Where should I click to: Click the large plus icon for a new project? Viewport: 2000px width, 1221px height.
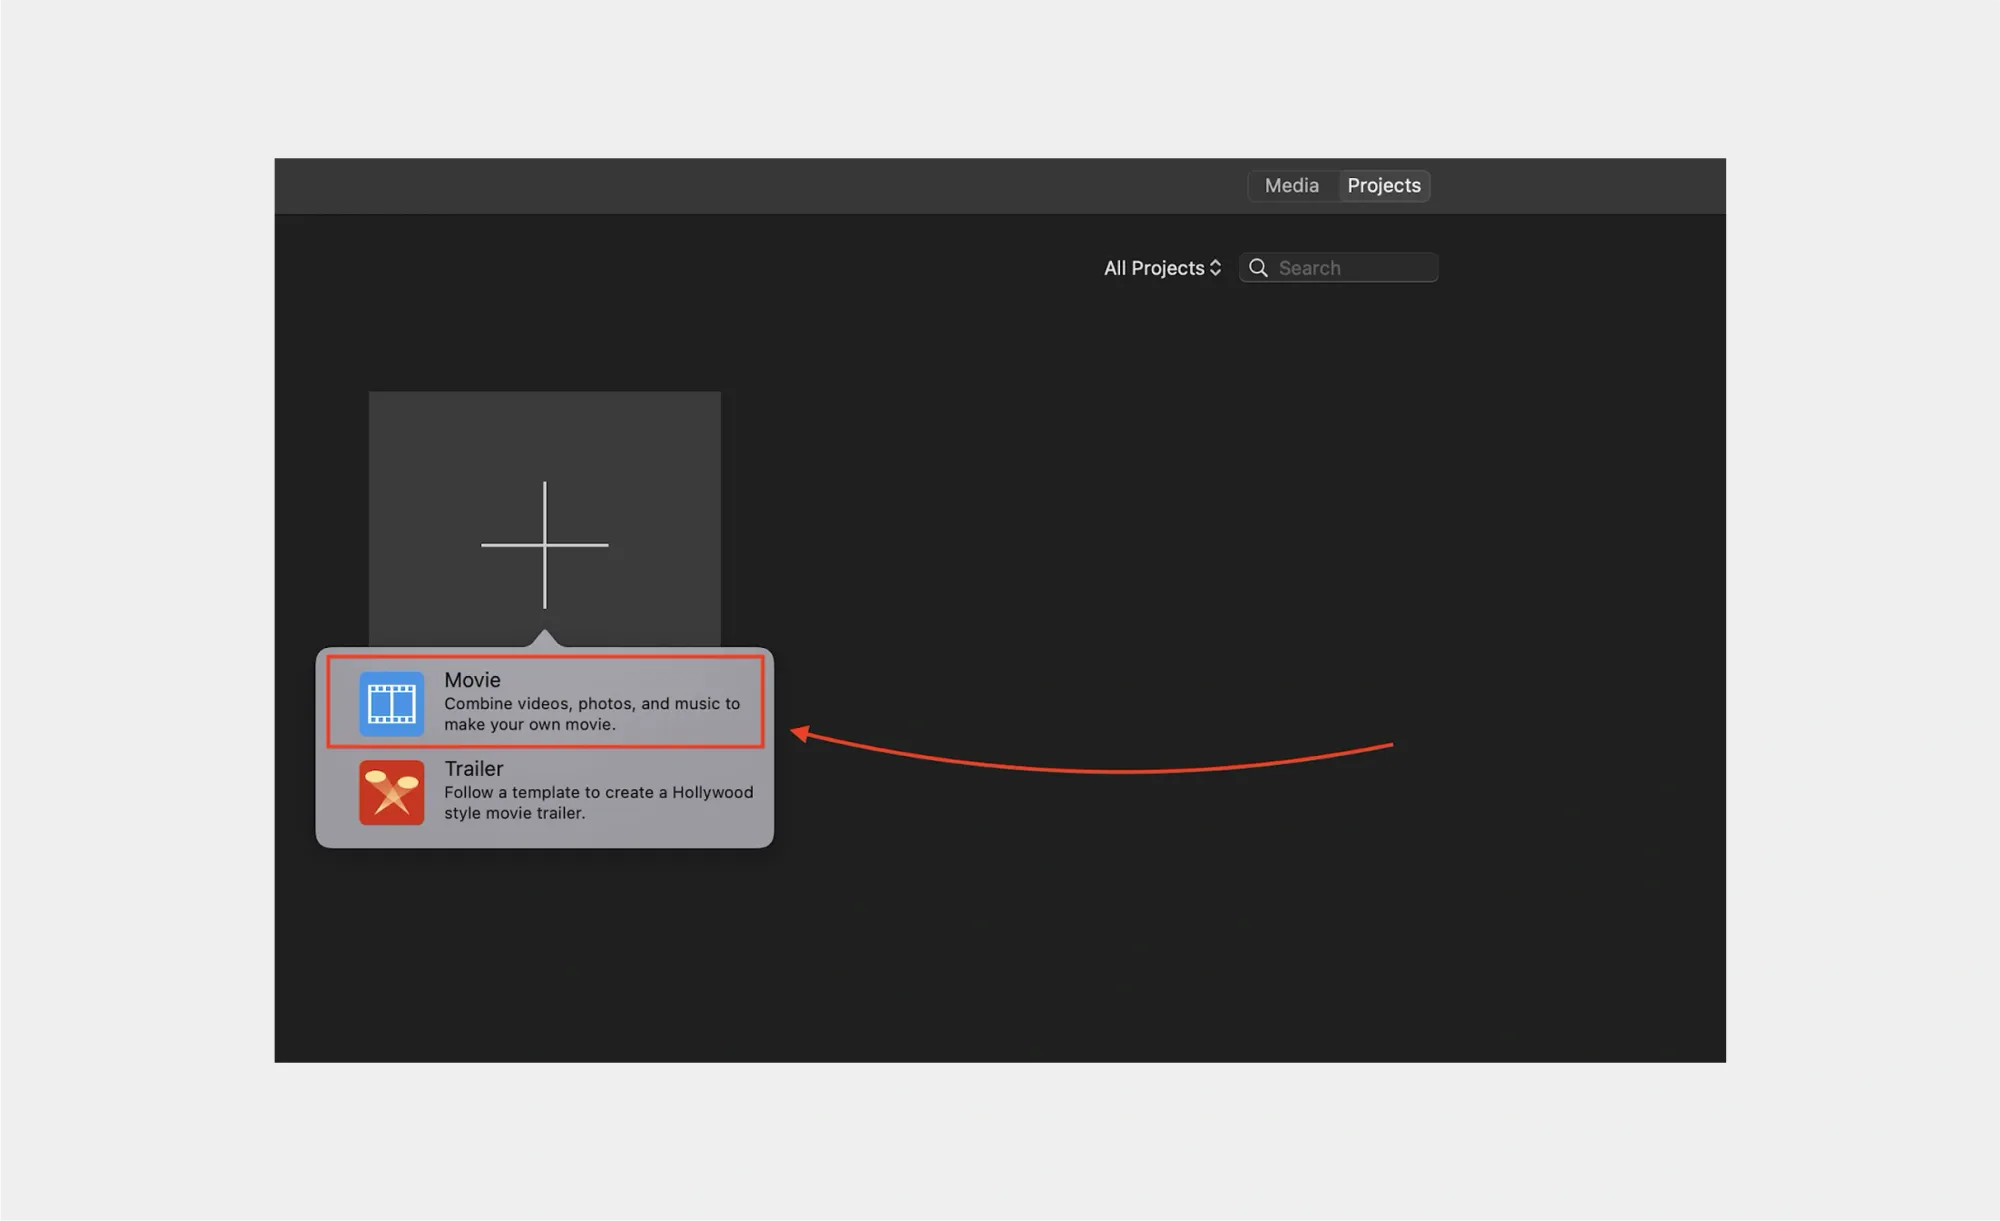click(x=544, y=545)
